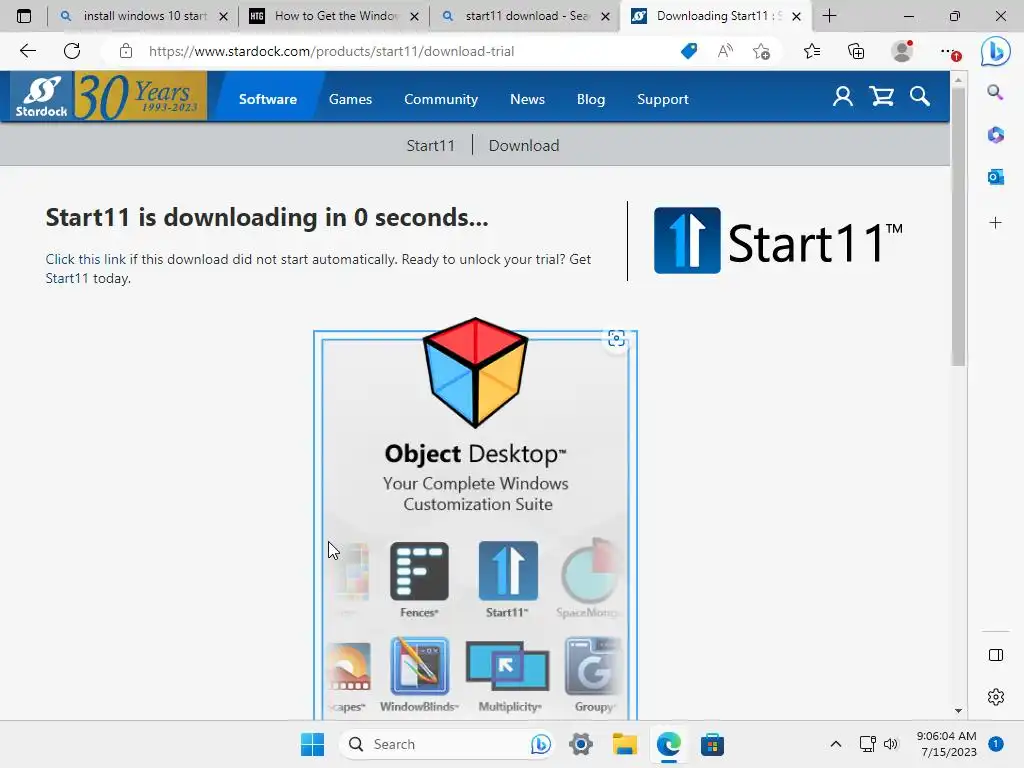
Task: Click the address bar URL
Action: (x=331, y=51)
